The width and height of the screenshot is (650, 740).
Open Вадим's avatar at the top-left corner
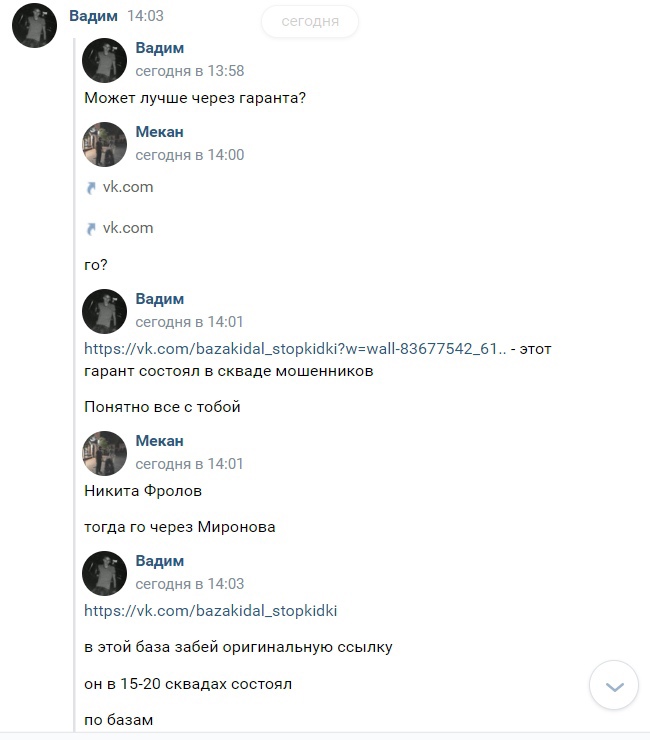tap(33, 25)
